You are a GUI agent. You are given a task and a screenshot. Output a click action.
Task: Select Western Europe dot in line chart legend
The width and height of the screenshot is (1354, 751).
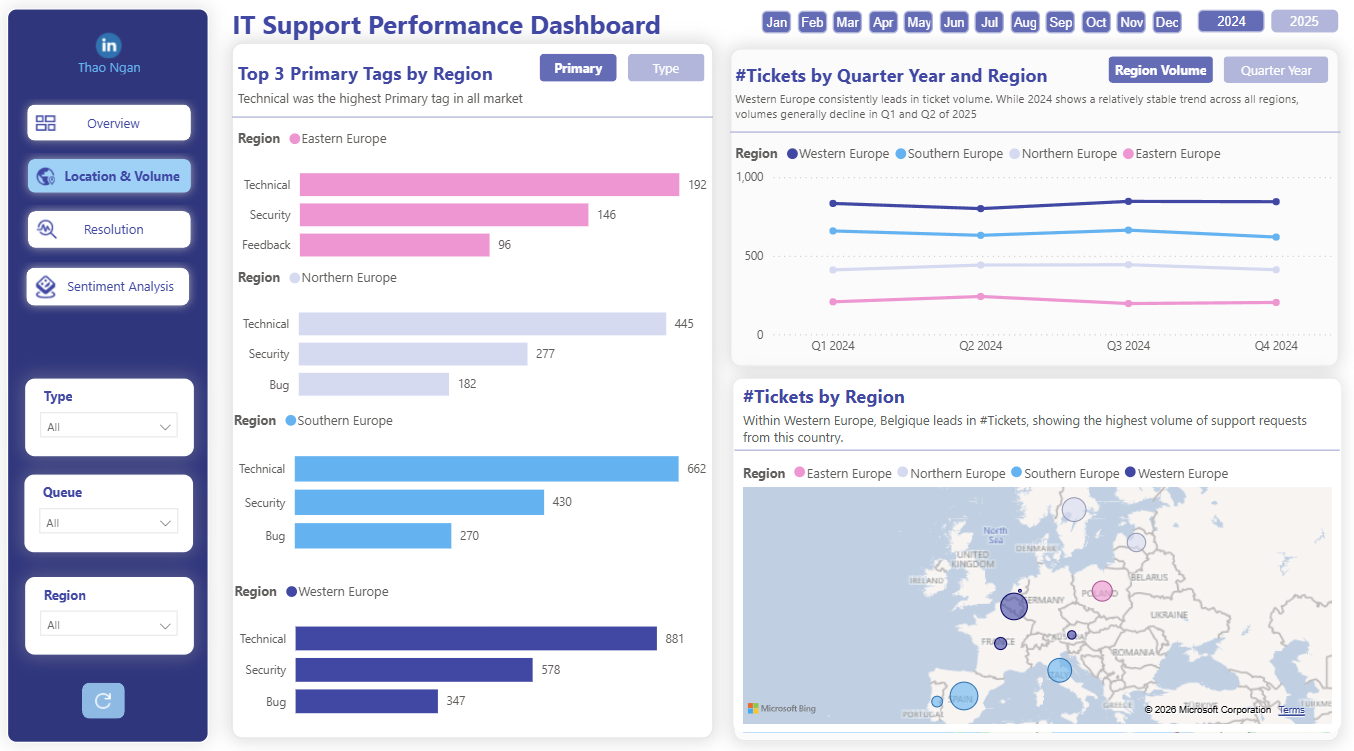click(793, 154)
